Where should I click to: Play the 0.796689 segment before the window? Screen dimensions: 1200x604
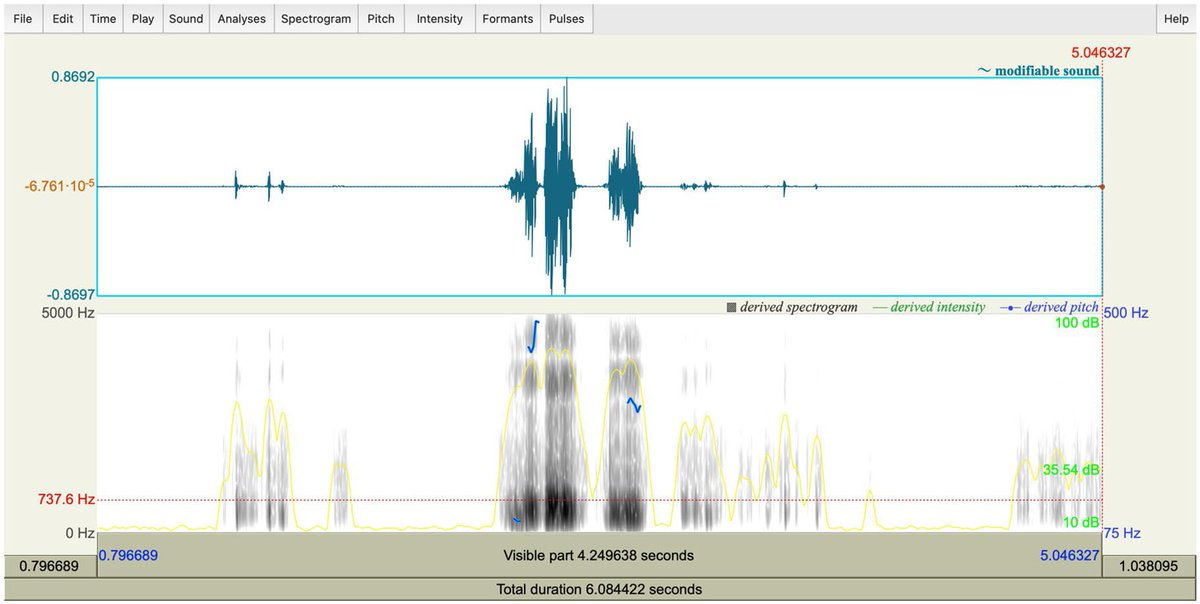49,565
